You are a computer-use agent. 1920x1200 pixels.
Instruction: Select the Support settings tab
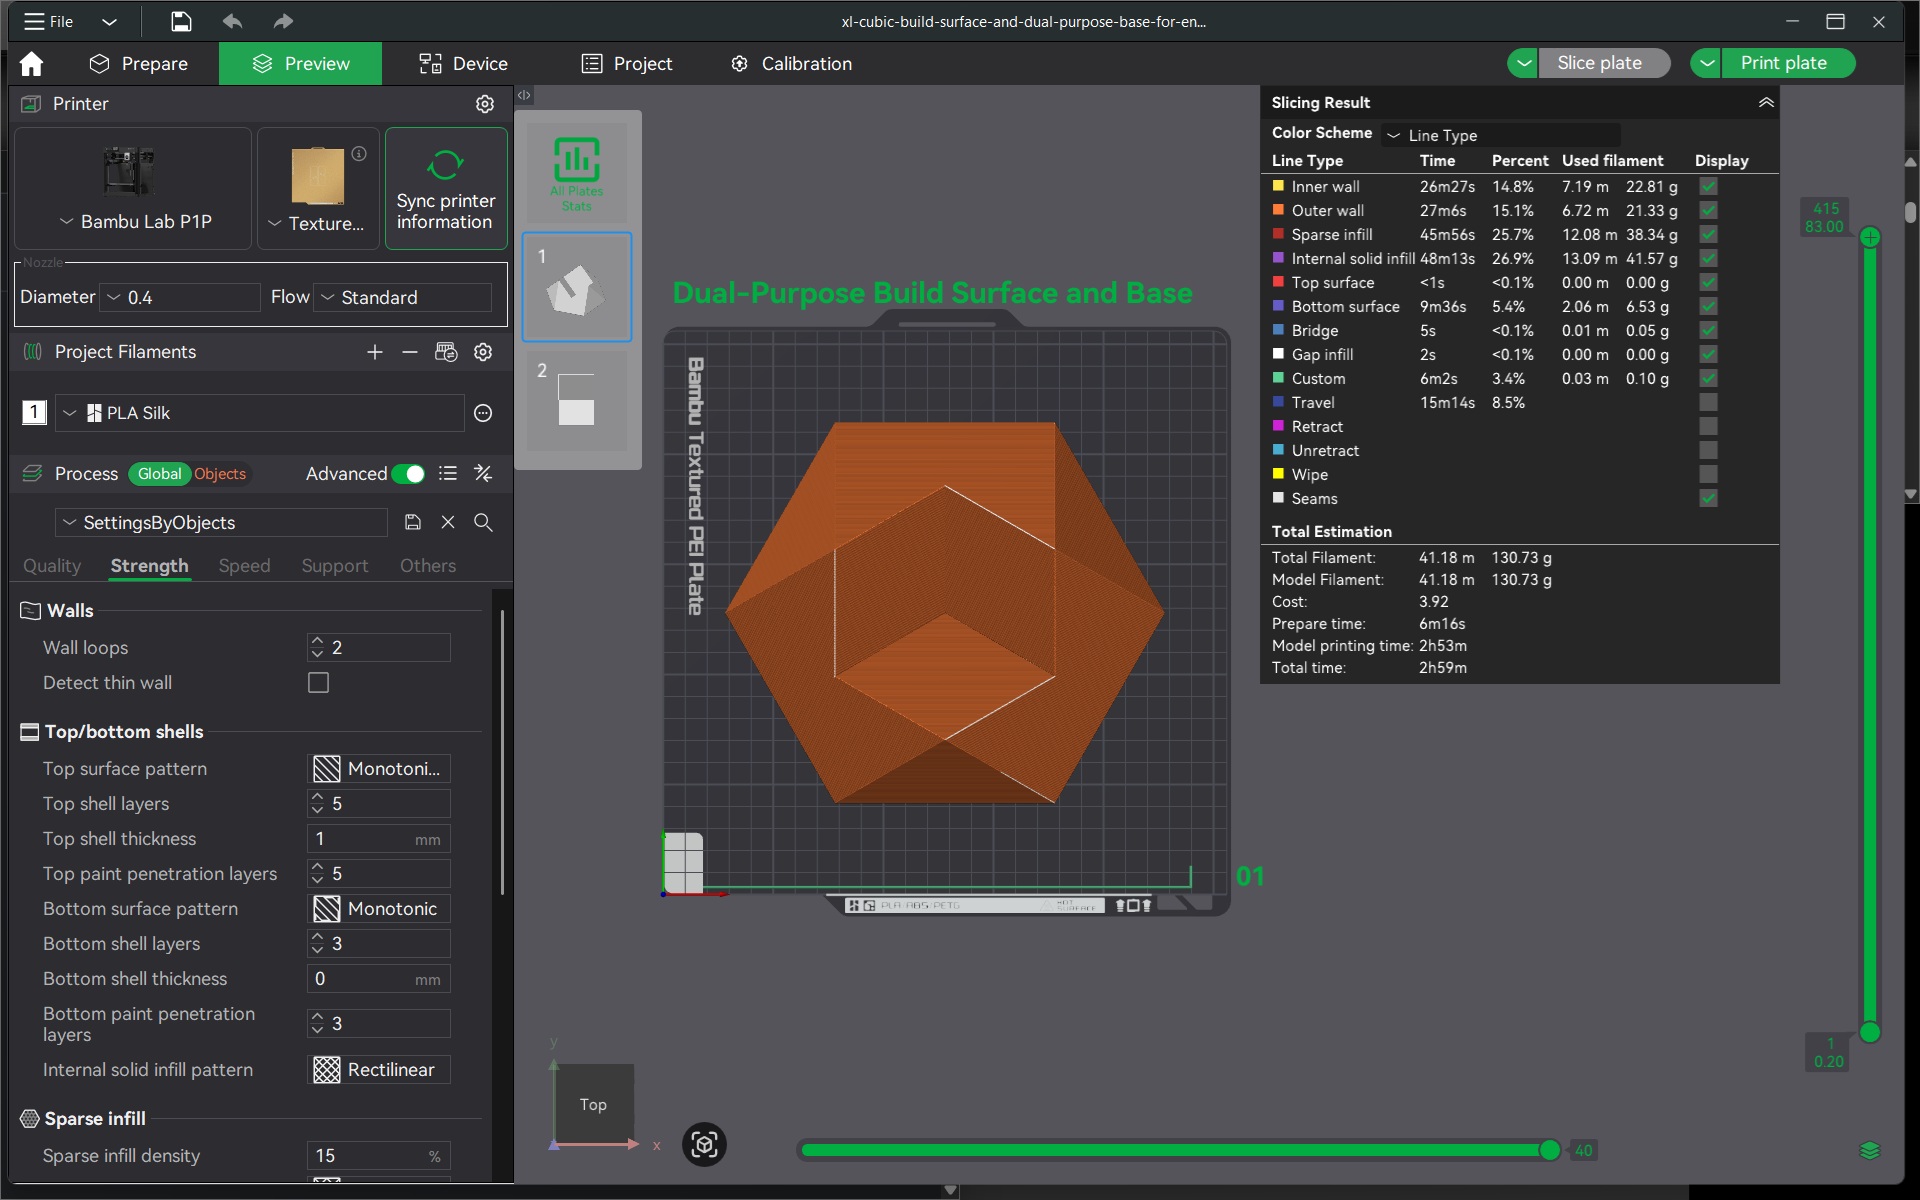click(x=335, y=566)
